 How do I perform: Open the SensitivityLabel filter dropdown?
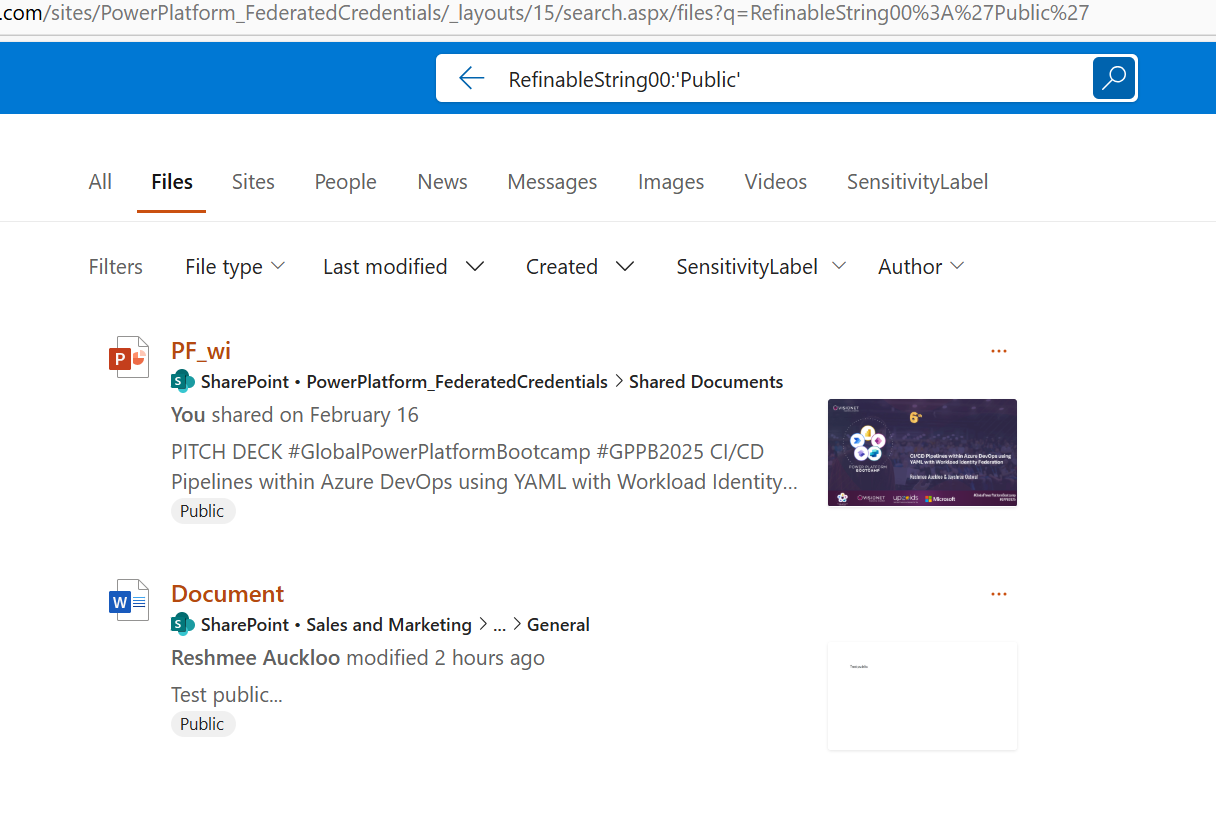(761, 267)
